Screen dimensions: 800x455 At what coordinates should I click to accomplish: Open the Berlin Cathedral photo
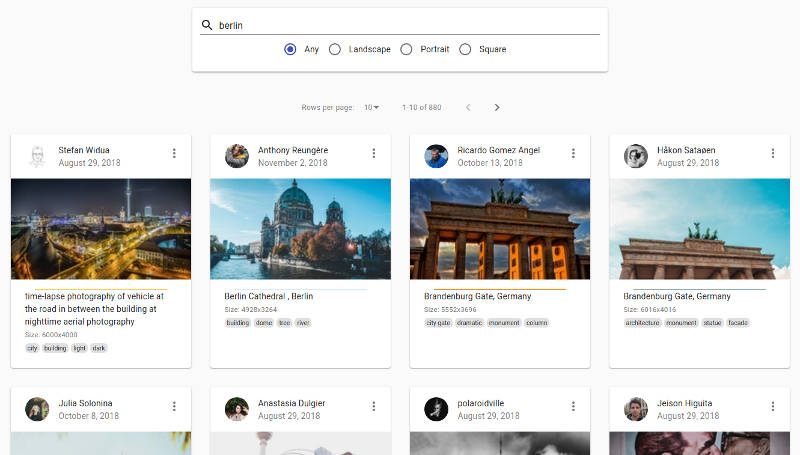coord(301,229)
